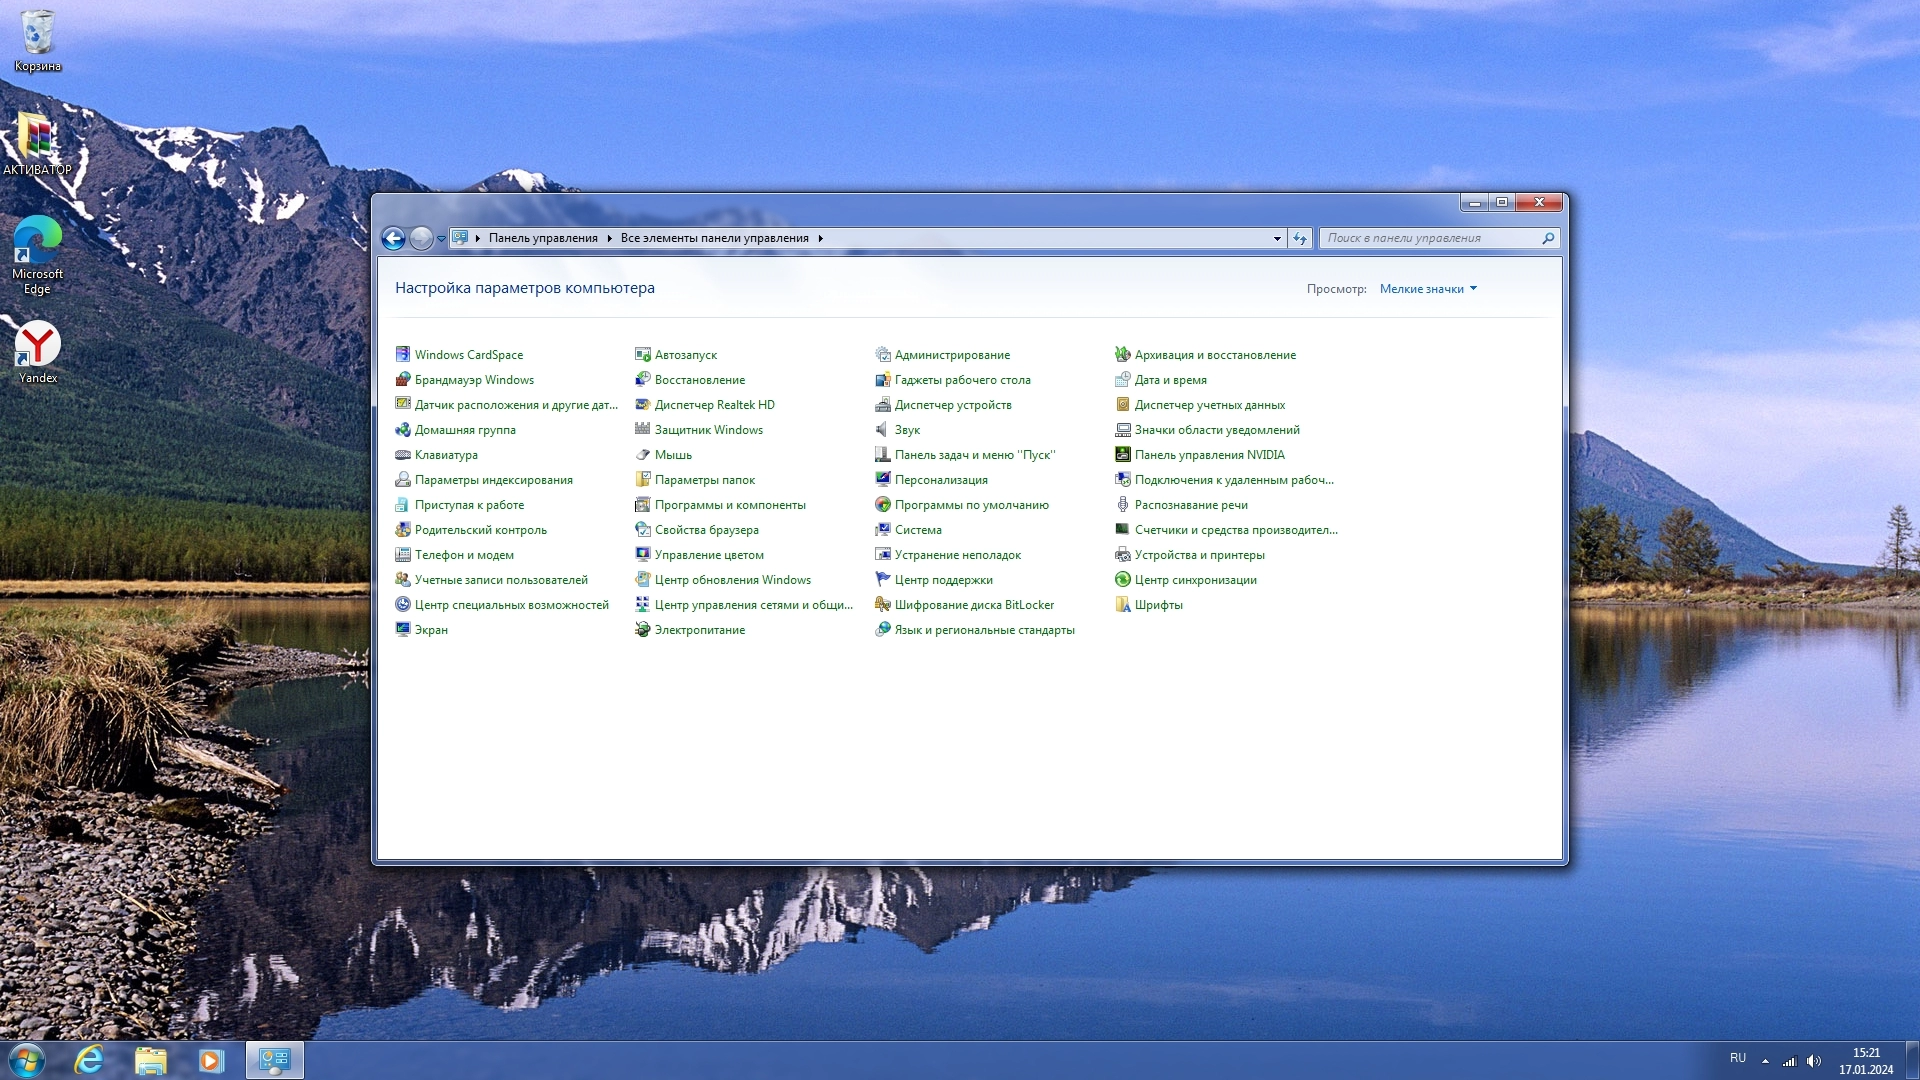This screenshot has height=1080, width=1920.
Task: Click the Шрифты folder icon
Action: pos(1122,605)
